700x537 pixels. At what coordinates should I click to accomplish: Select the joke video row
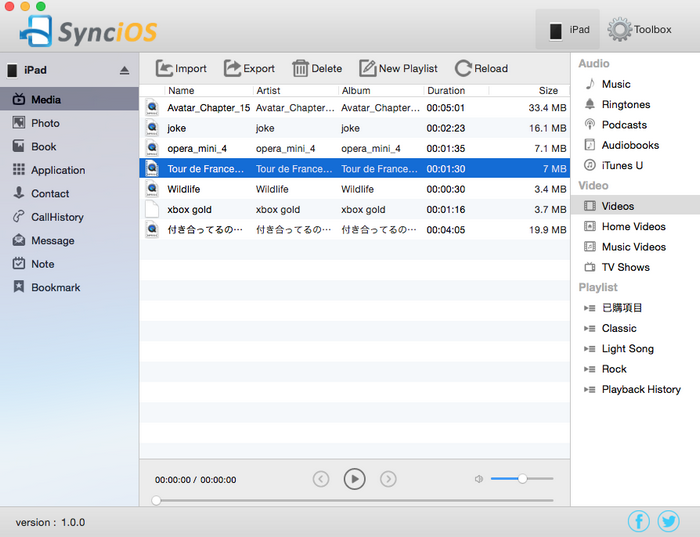pyautogui.click(x=354, y=128)
